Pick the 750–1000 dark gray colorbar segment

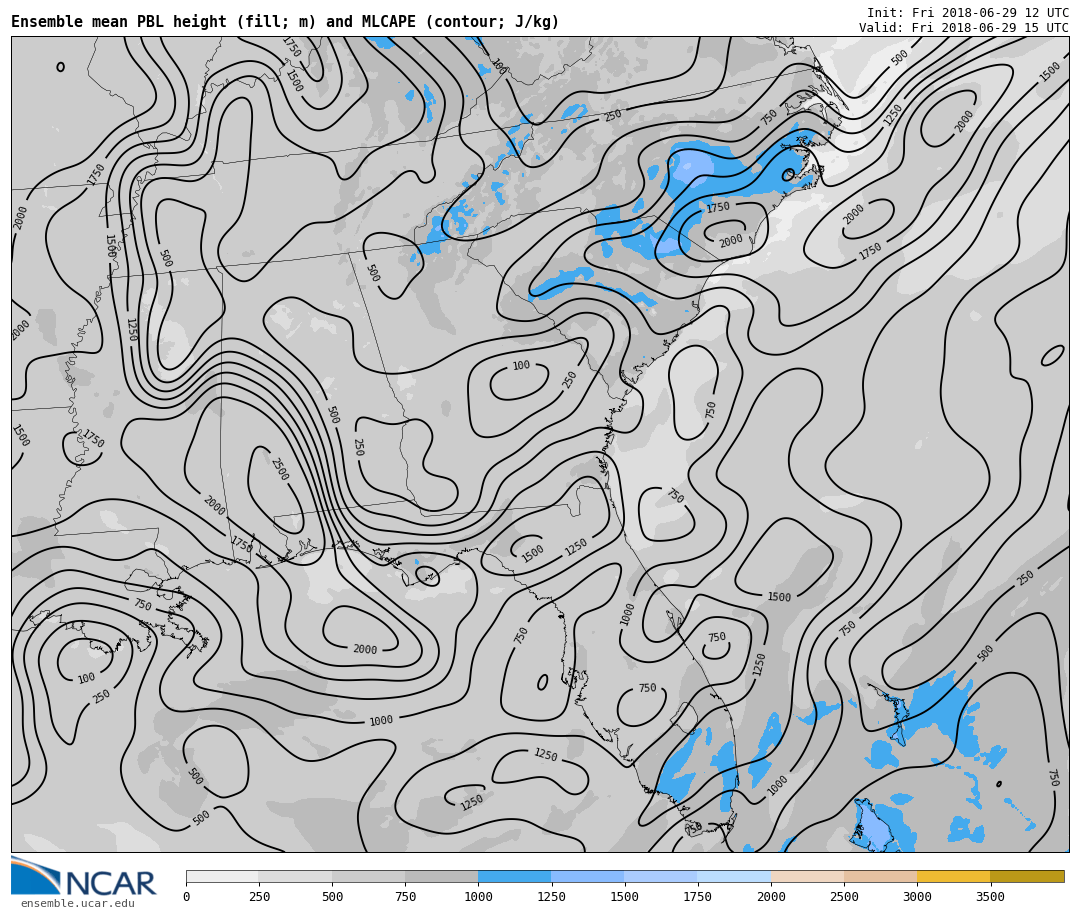(x=442, y=876)
